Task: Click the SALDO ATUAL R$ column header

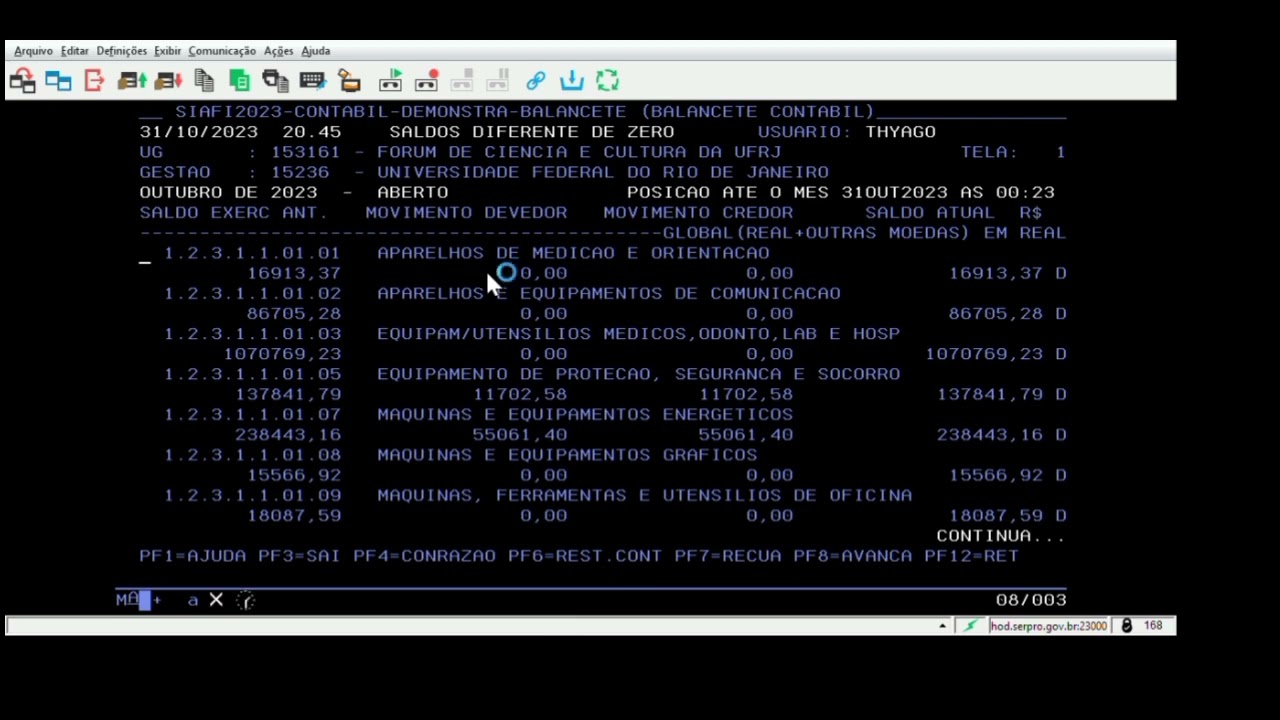Action: coord(954,213)
